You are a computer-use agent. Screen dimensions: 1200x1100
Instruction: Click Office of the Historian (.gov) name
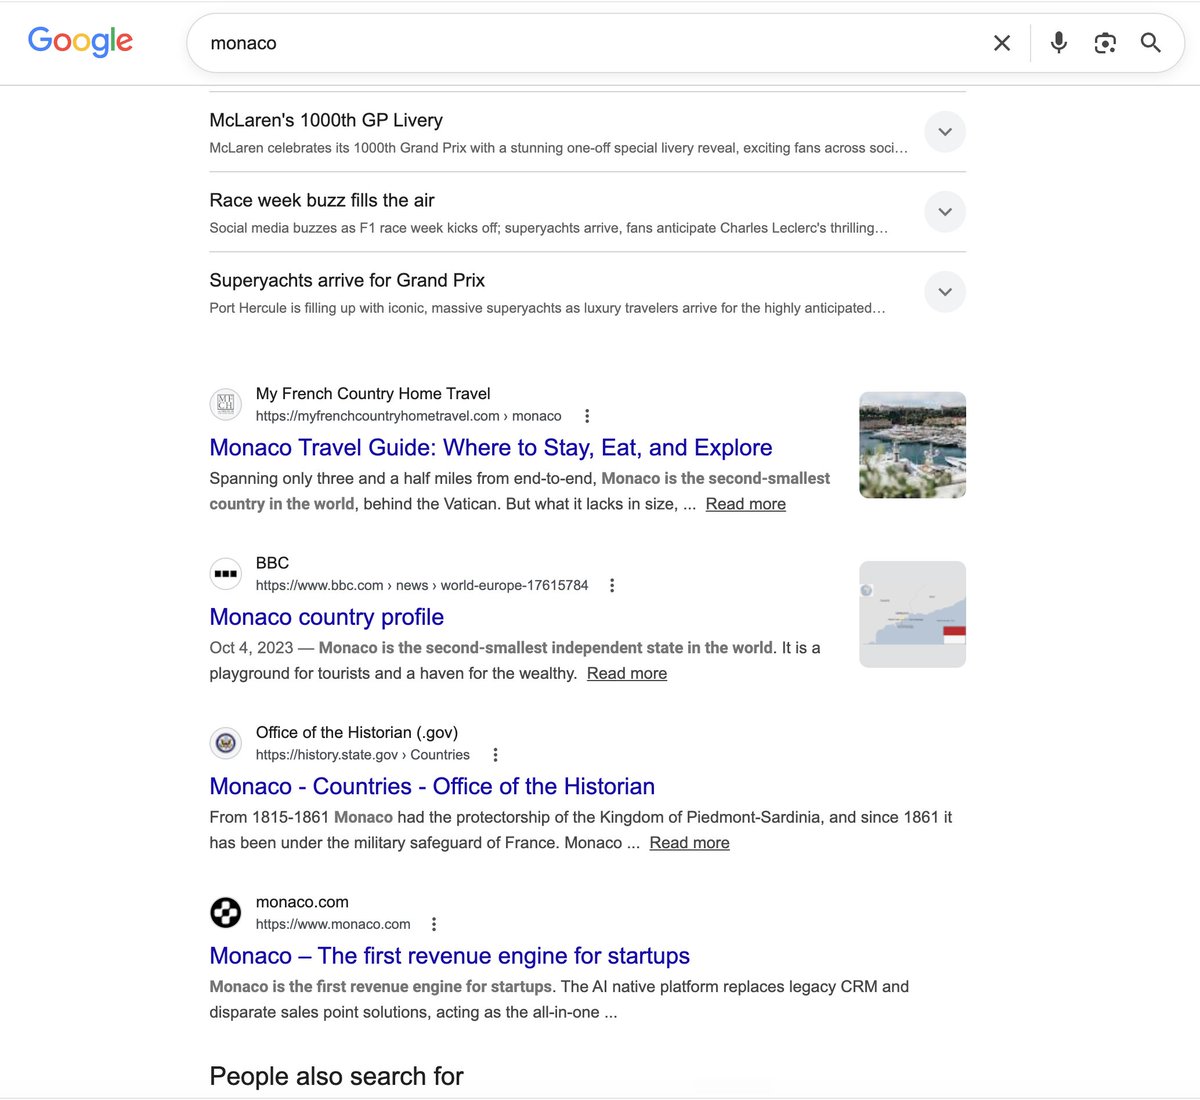[357, 732]
